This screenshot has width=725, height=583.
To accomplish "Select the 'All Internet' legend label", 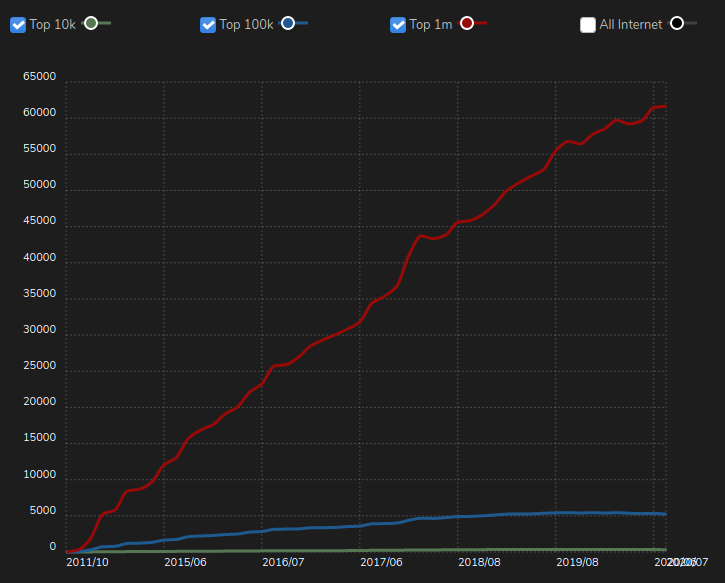I will pos(631,25).
